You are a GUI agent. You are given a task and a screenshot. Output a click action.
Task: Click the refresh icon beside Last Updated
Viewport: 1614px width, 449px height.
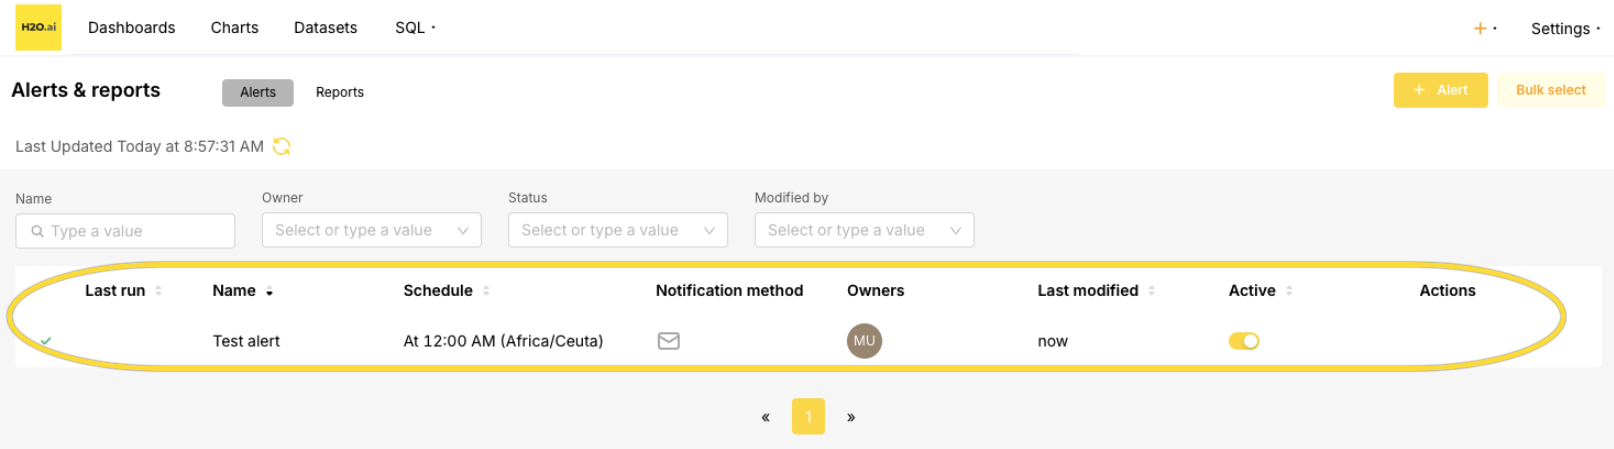coord(282,147)
